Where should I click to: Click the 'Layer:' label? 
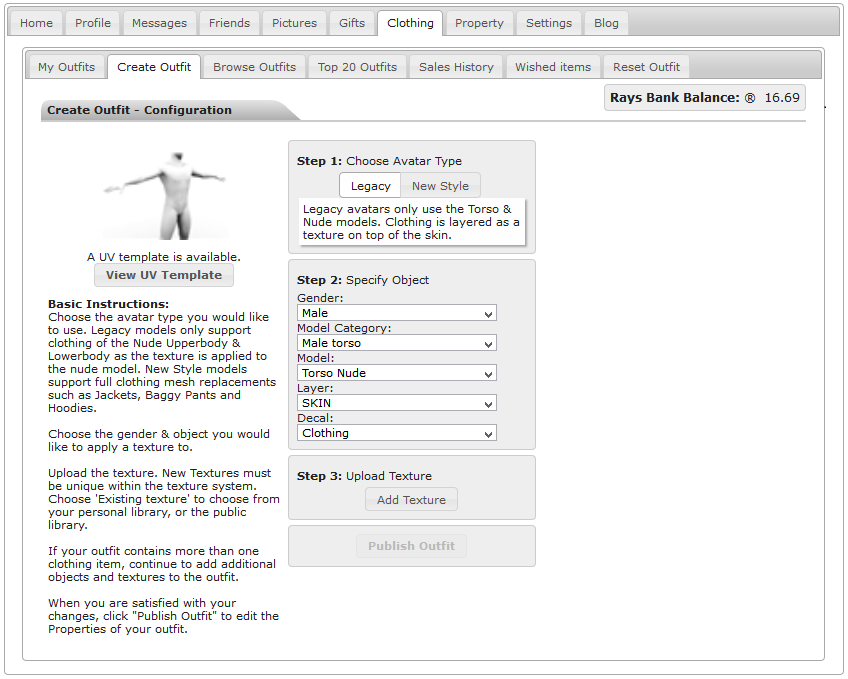pos(315,388)
